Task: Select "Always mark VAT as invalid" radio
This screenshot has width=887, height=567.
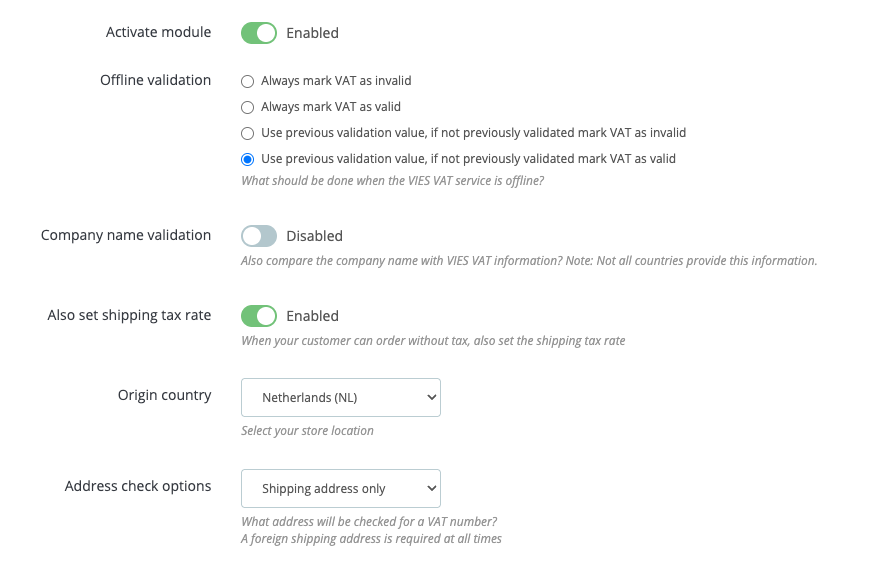Action: pos(248,81)
